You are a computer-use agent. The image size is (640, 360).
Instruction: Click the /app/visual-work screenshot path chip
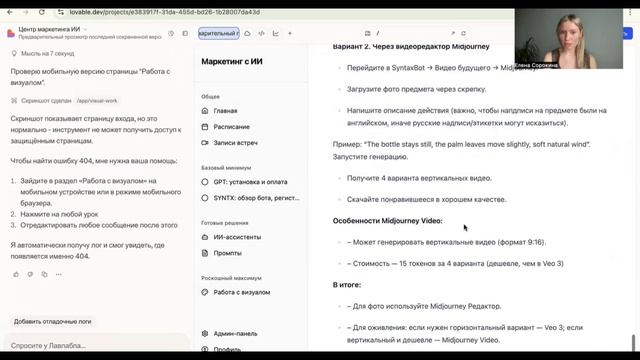tap(97, 101)
